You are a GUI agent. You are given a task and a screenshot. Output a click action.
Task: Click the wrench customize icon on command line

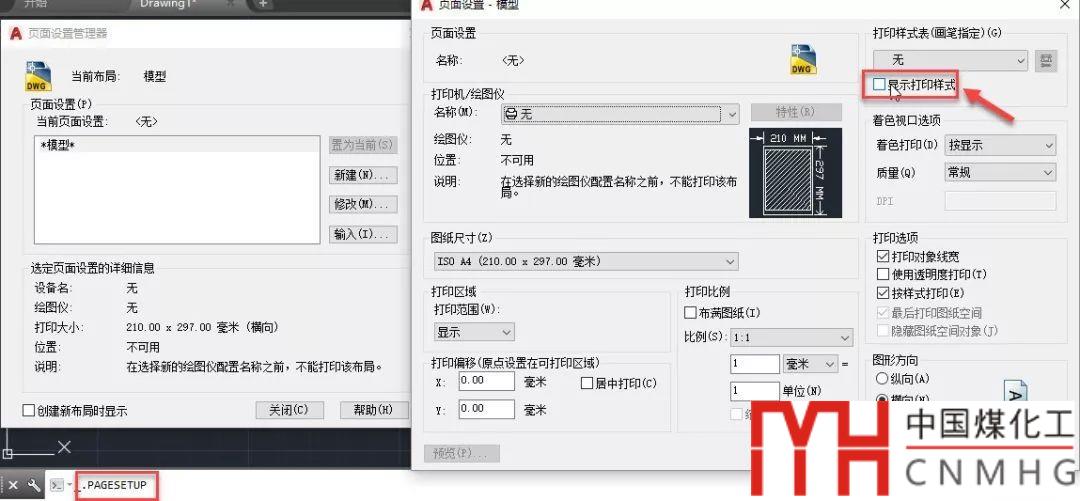click(33, 486)
